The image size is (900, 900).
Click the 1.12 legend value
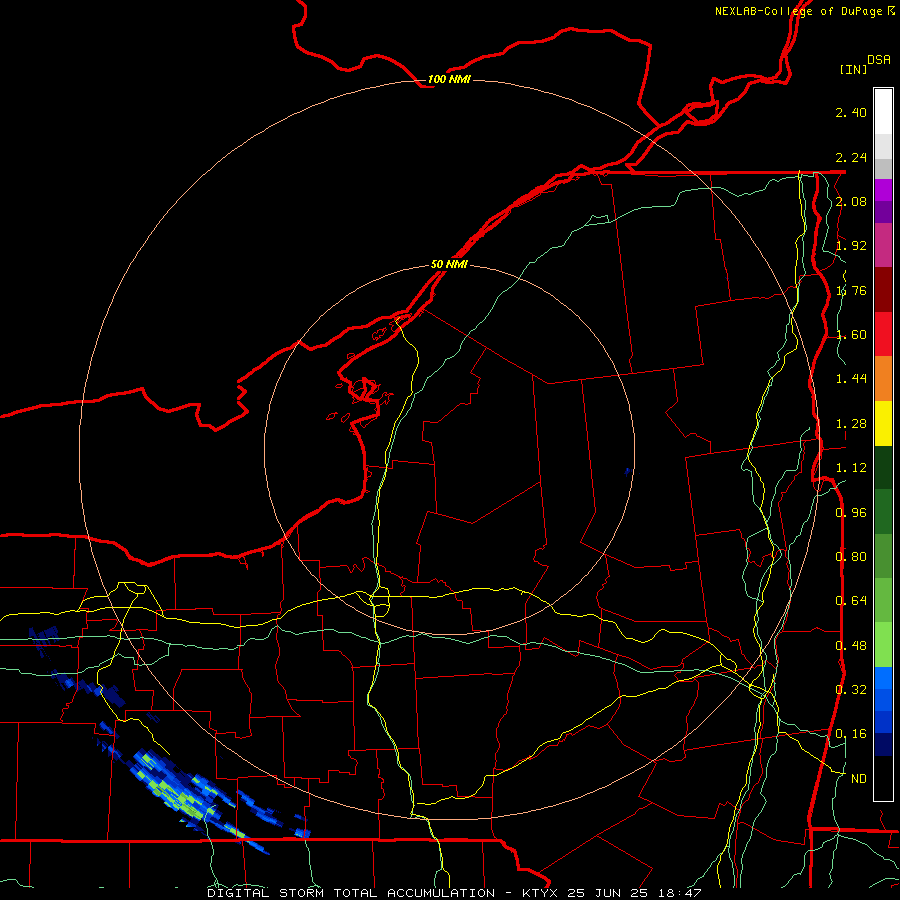851,468
